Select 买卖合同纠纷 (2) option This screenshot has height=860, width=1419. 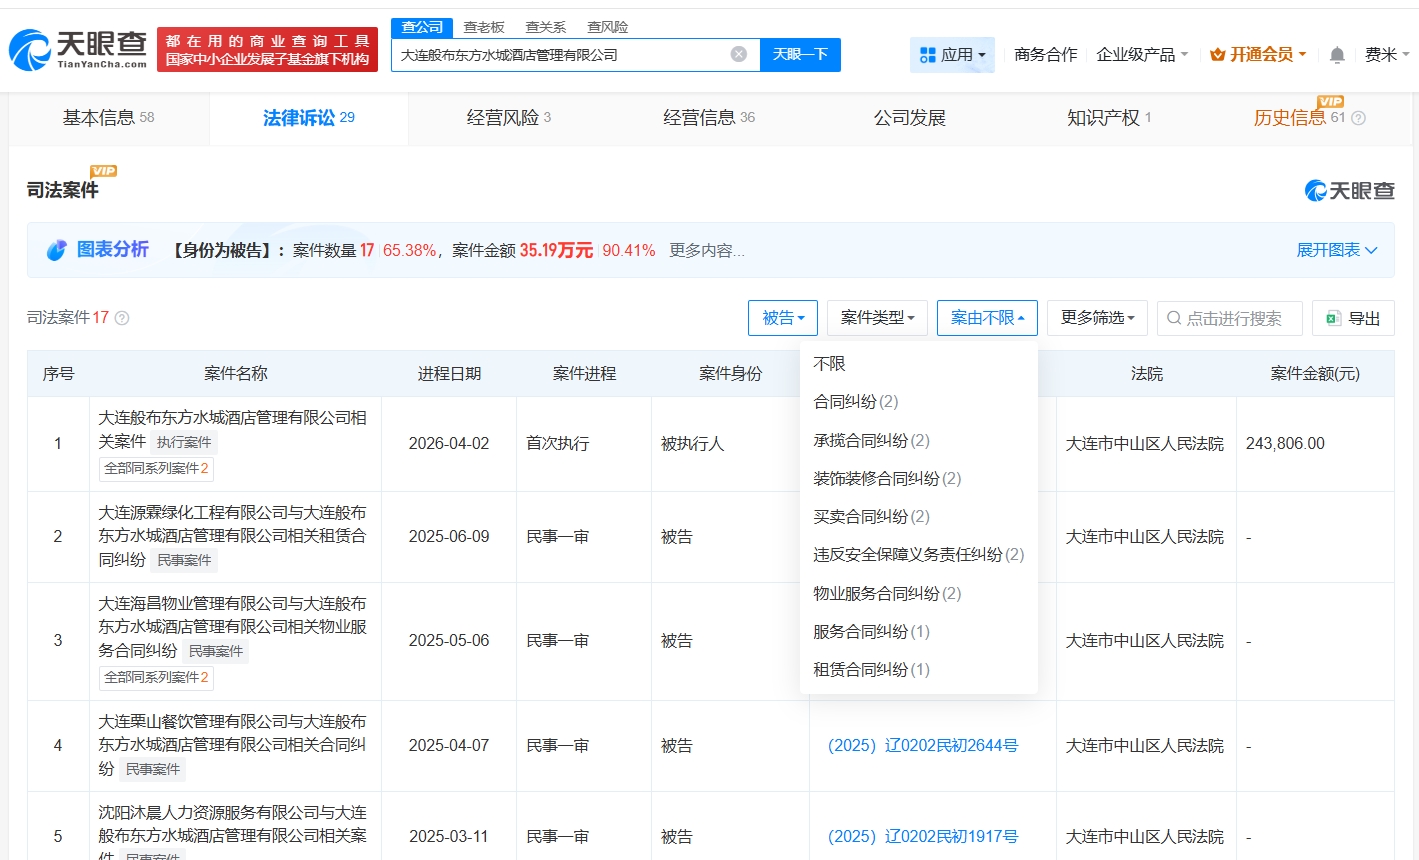click(918, 516)
